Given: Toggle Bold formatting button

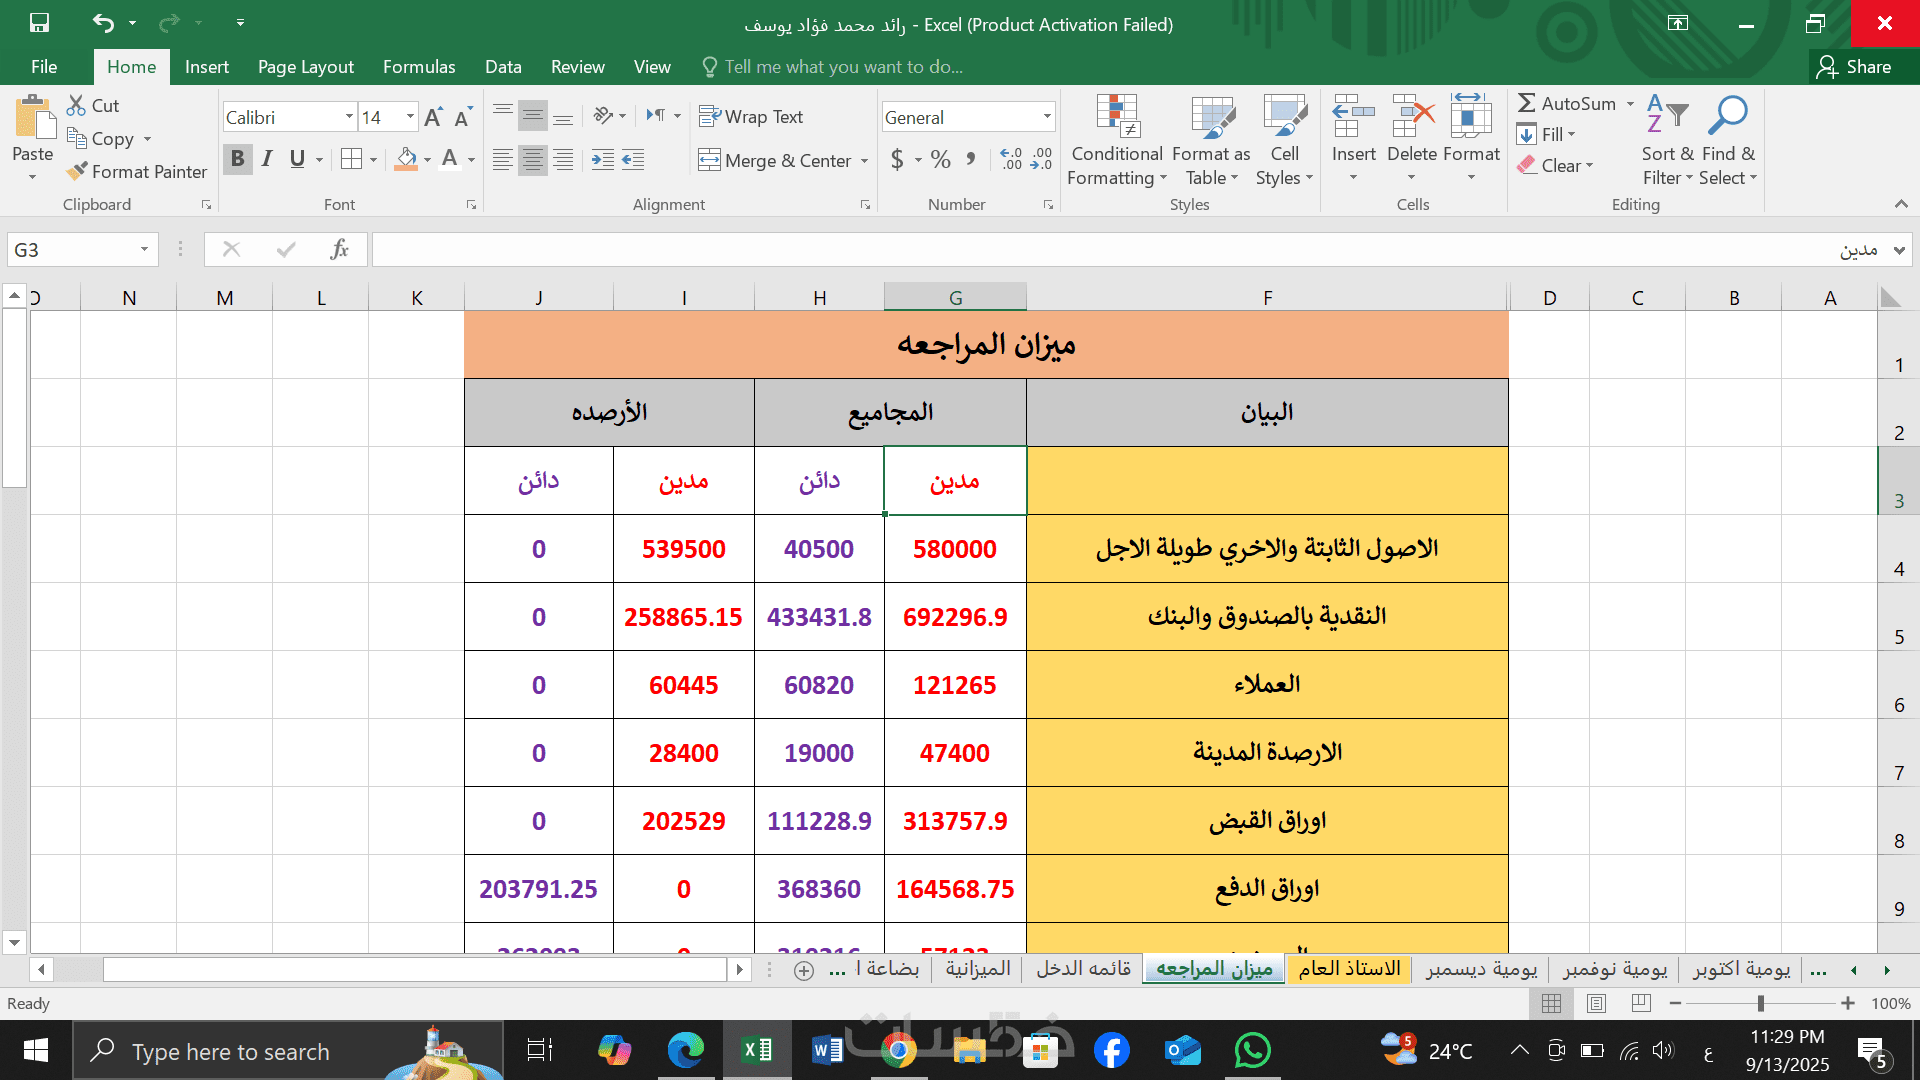Looking at the screenshot, I should pos(237,159).
